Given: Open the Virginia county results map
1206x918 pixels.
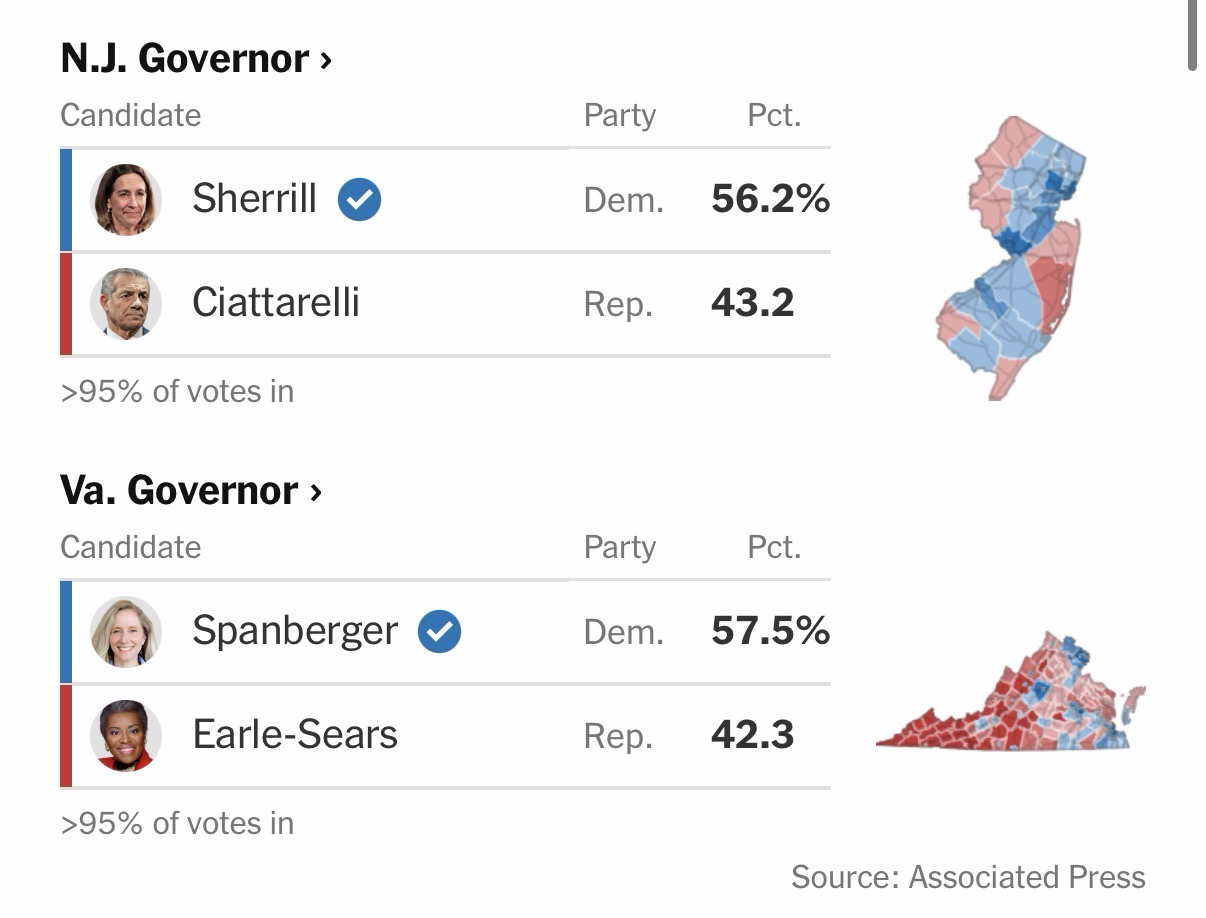Looking at the screenshot, I should [x=1010, y=696].
